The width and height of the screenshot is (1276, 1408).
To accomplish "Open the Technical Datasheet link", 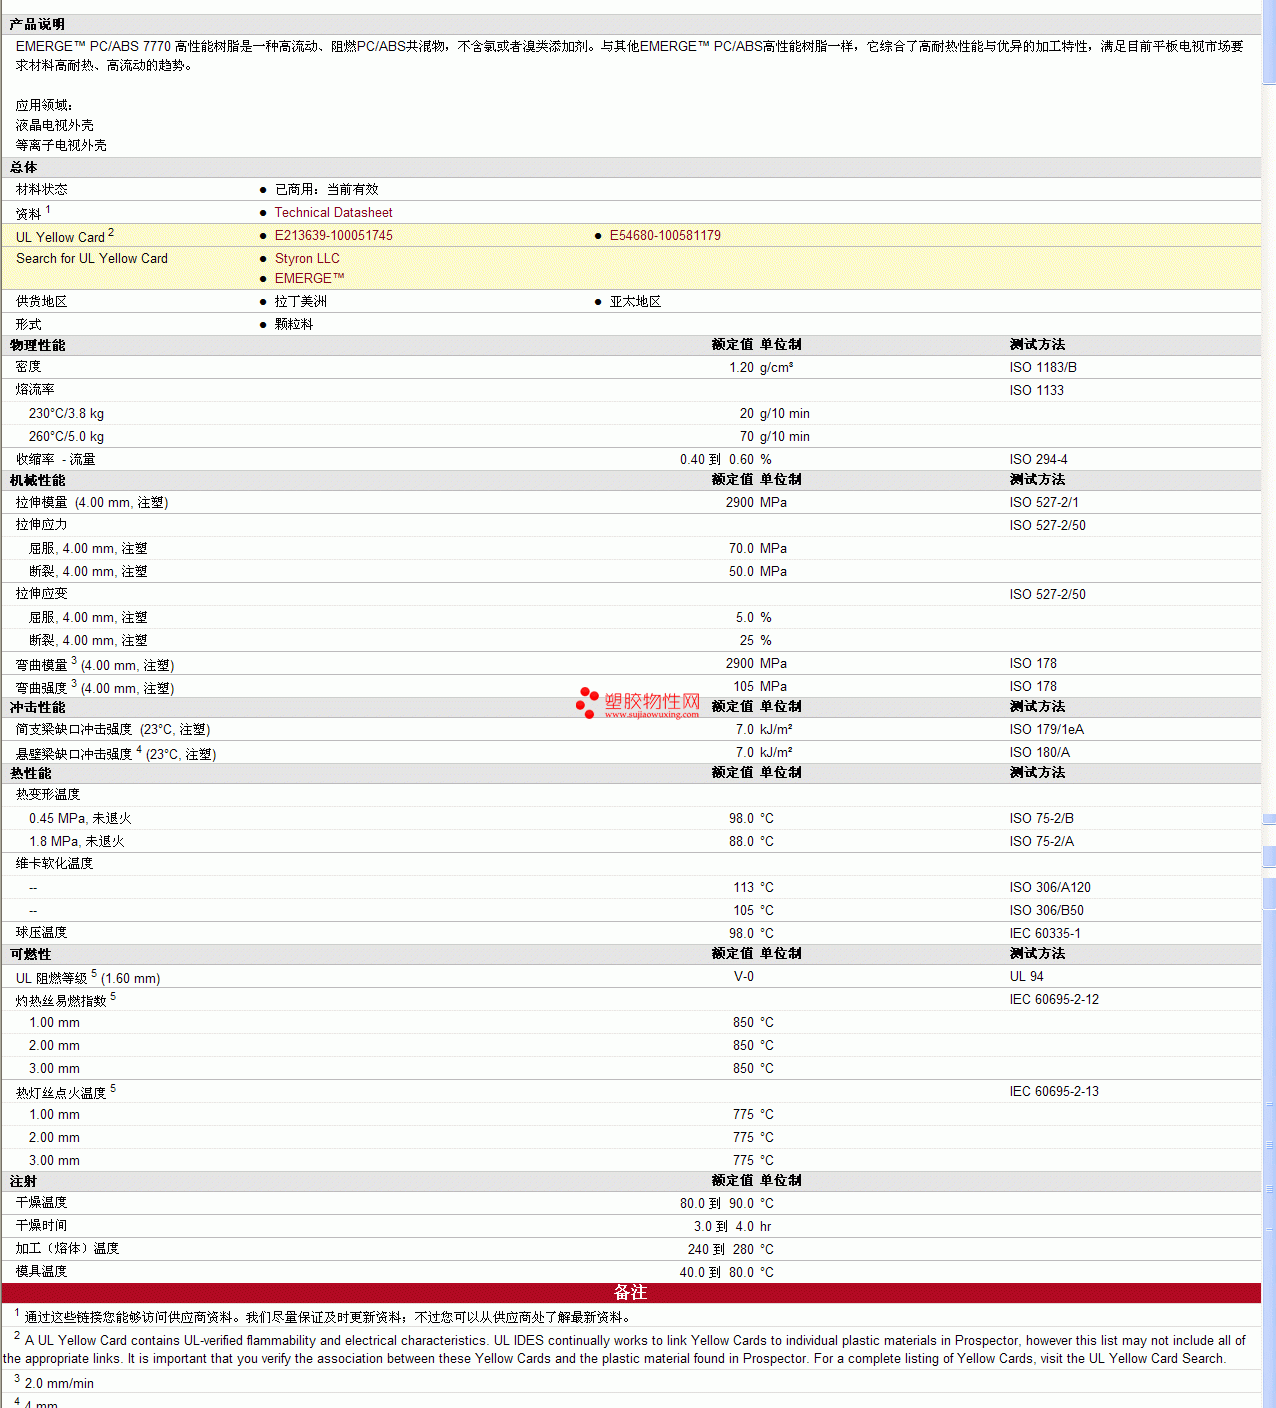I will click(x=333, y=212).
